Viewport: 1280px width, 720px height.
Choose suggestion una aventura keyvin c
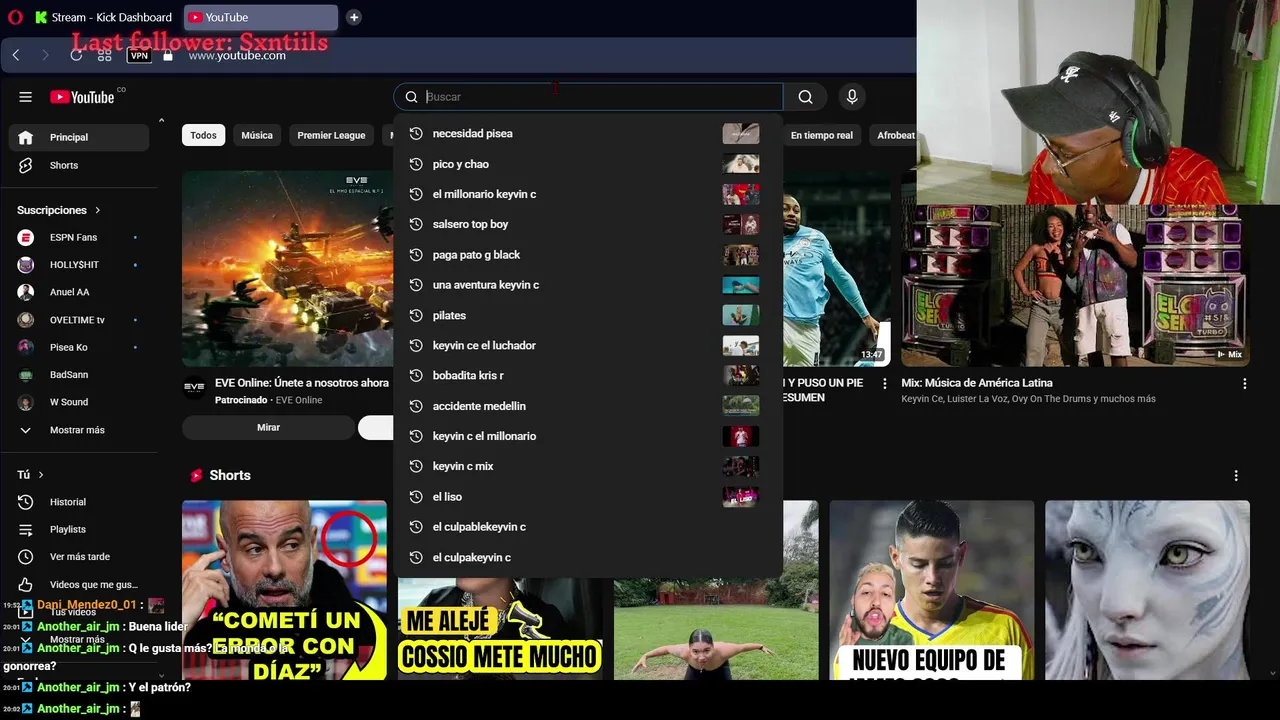(588, 285)
